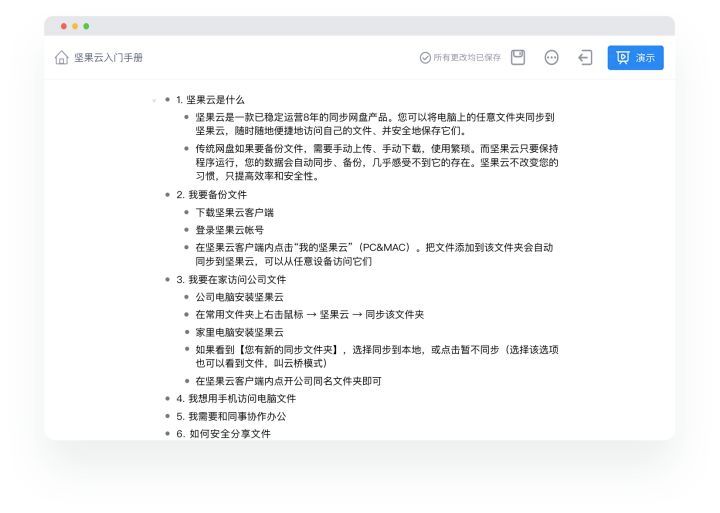Maximize the window with the green button

(x=86, y=26)
